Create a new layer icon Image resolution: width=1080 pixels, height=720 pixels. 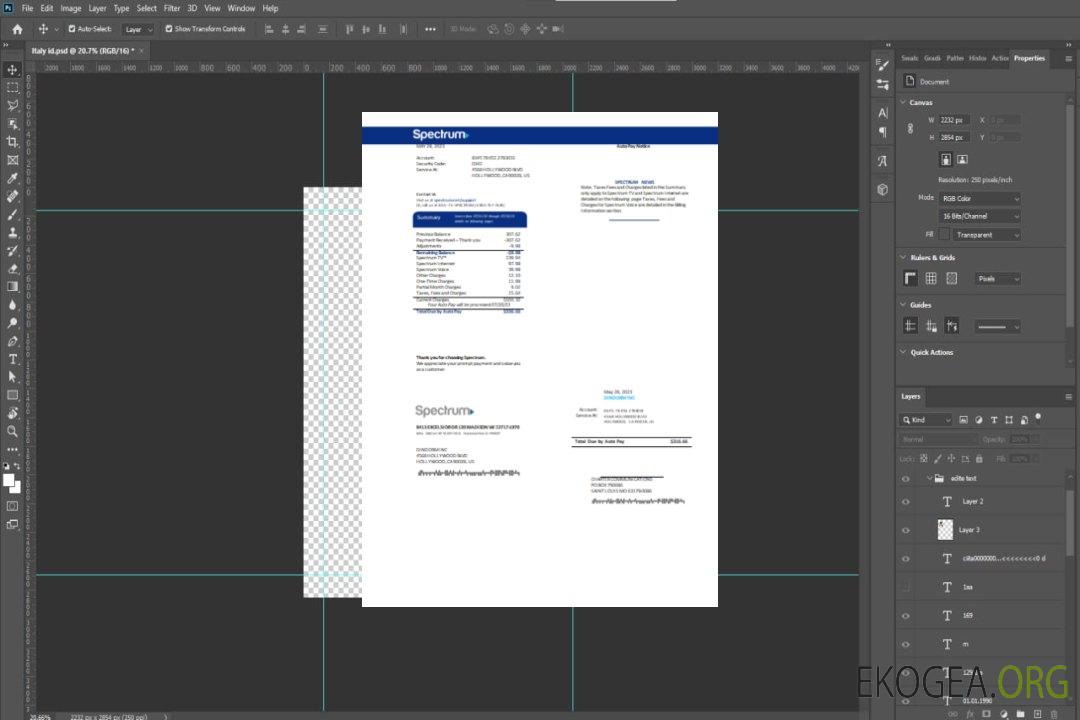coord(1037,714)
